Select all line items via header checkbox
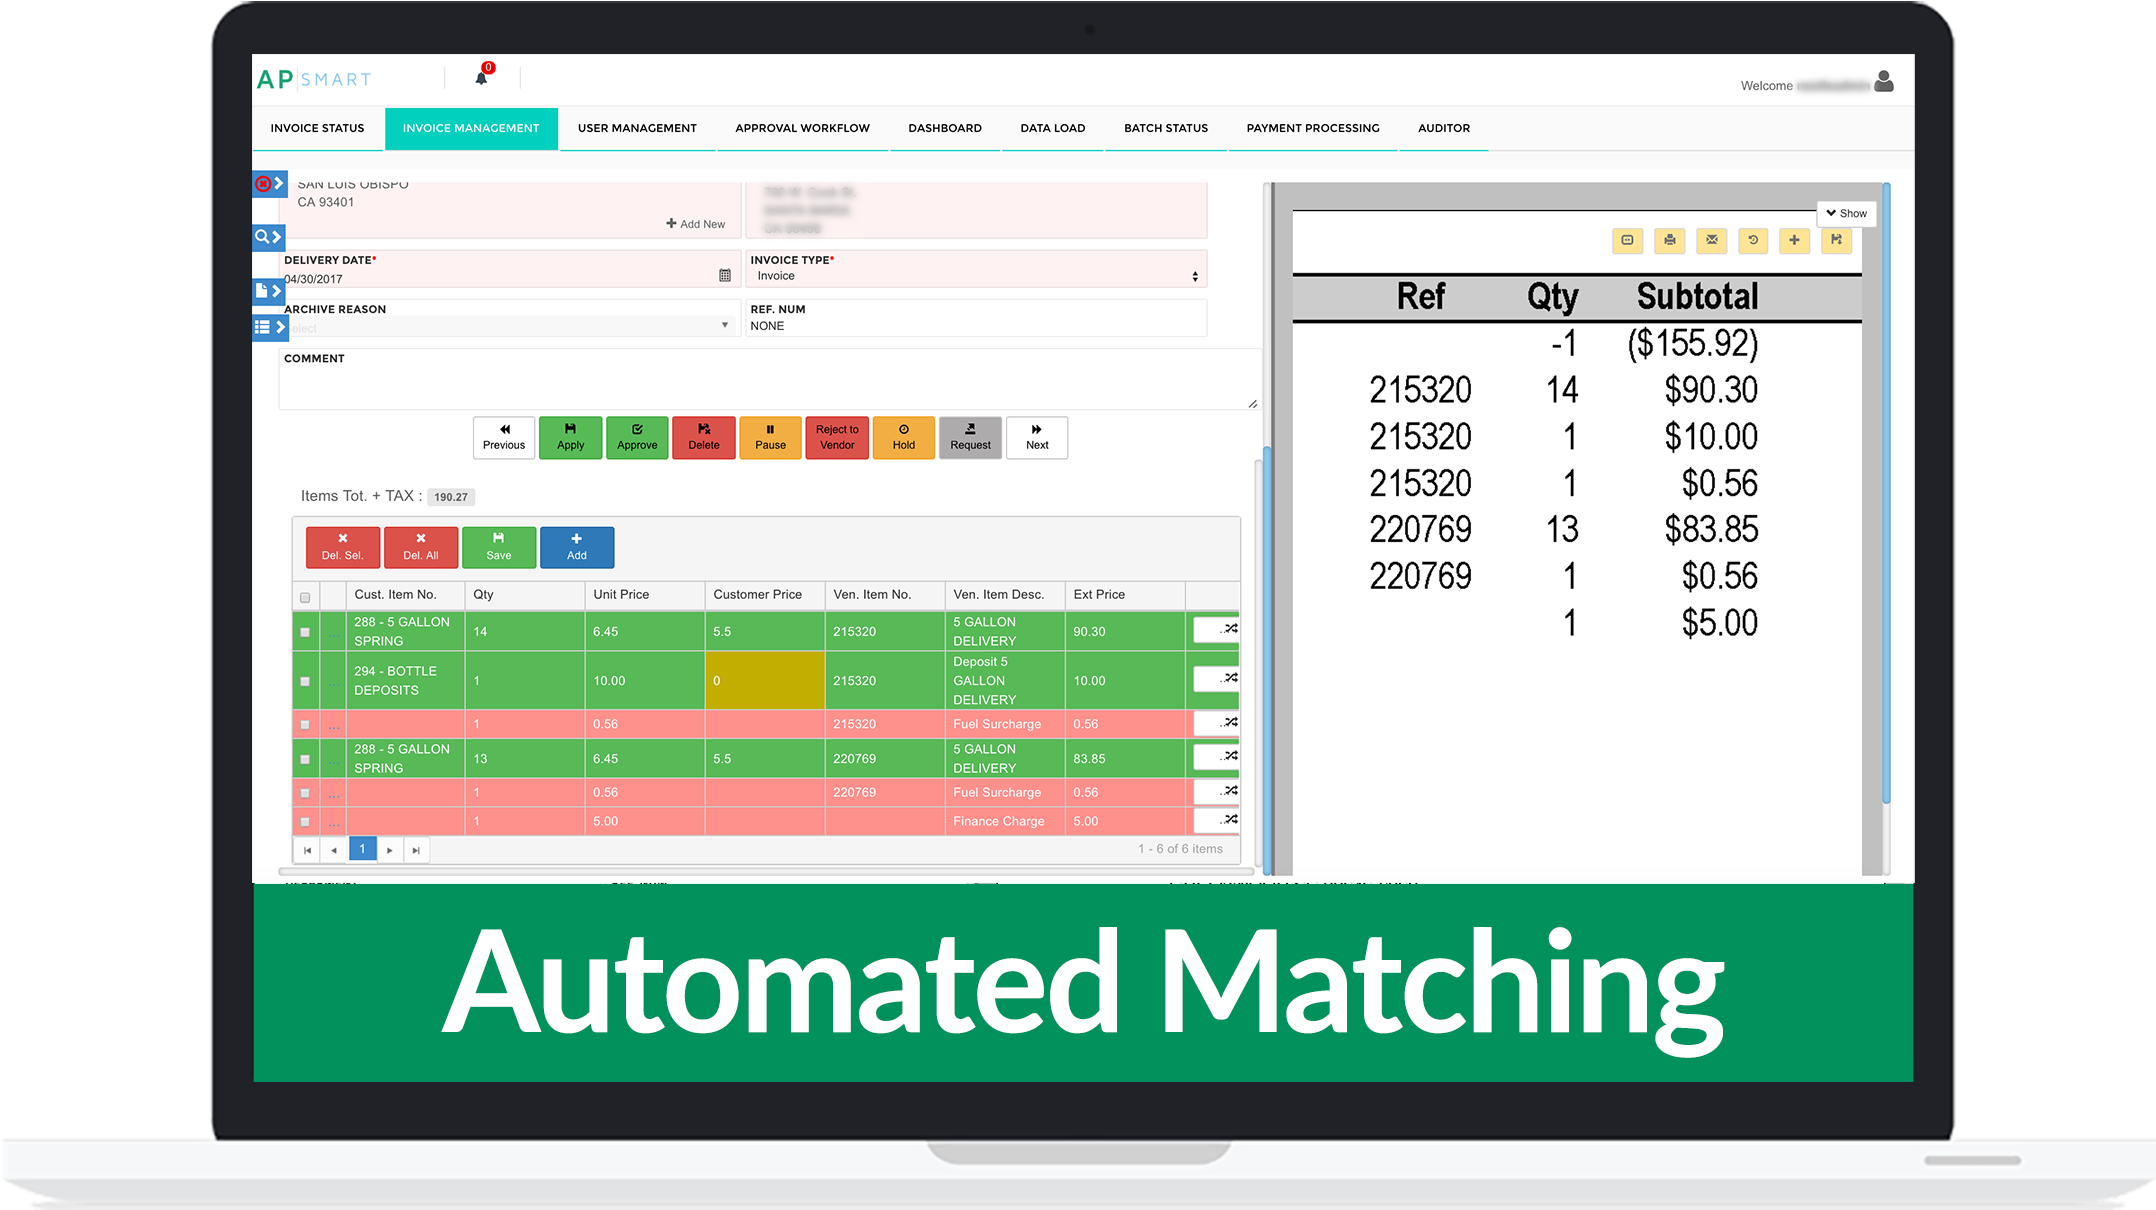The height and width of the screenshot is (1210, 2156). (x=305, y=595)
